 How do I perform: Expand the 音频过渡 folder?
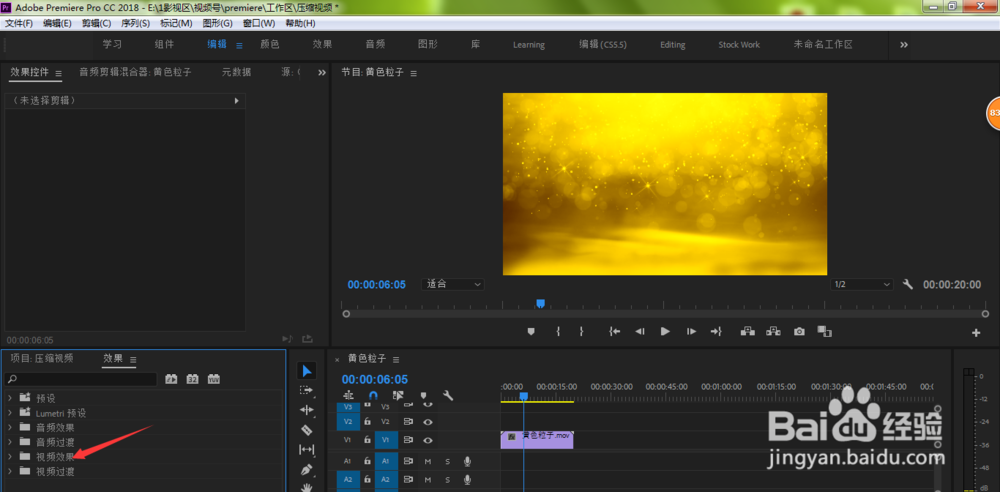(10, 442)
